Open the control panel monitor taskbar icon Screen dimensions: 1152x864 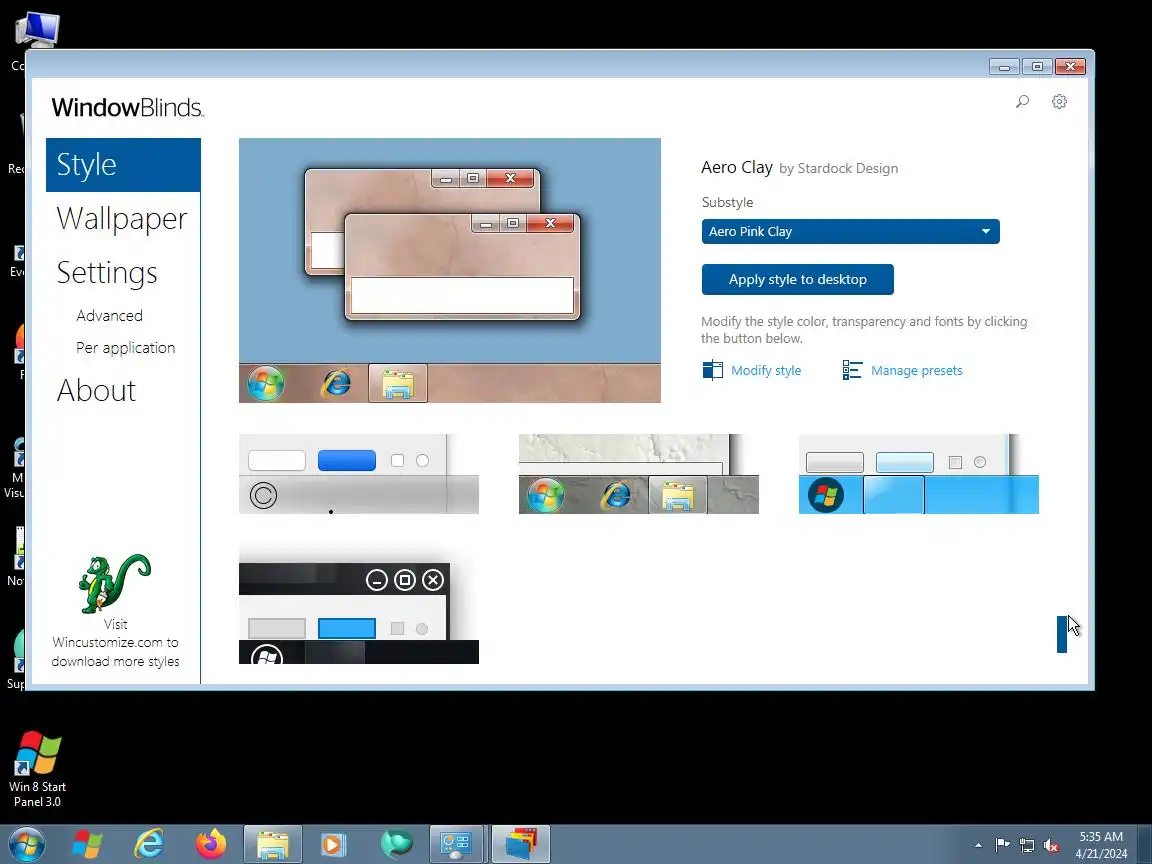tap(456, 844)
